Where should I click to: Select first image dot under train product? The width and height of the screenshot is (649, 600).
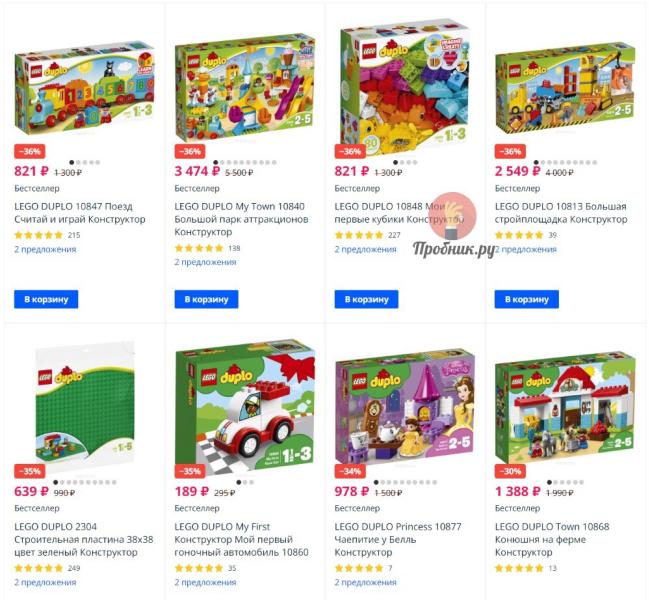72,162
